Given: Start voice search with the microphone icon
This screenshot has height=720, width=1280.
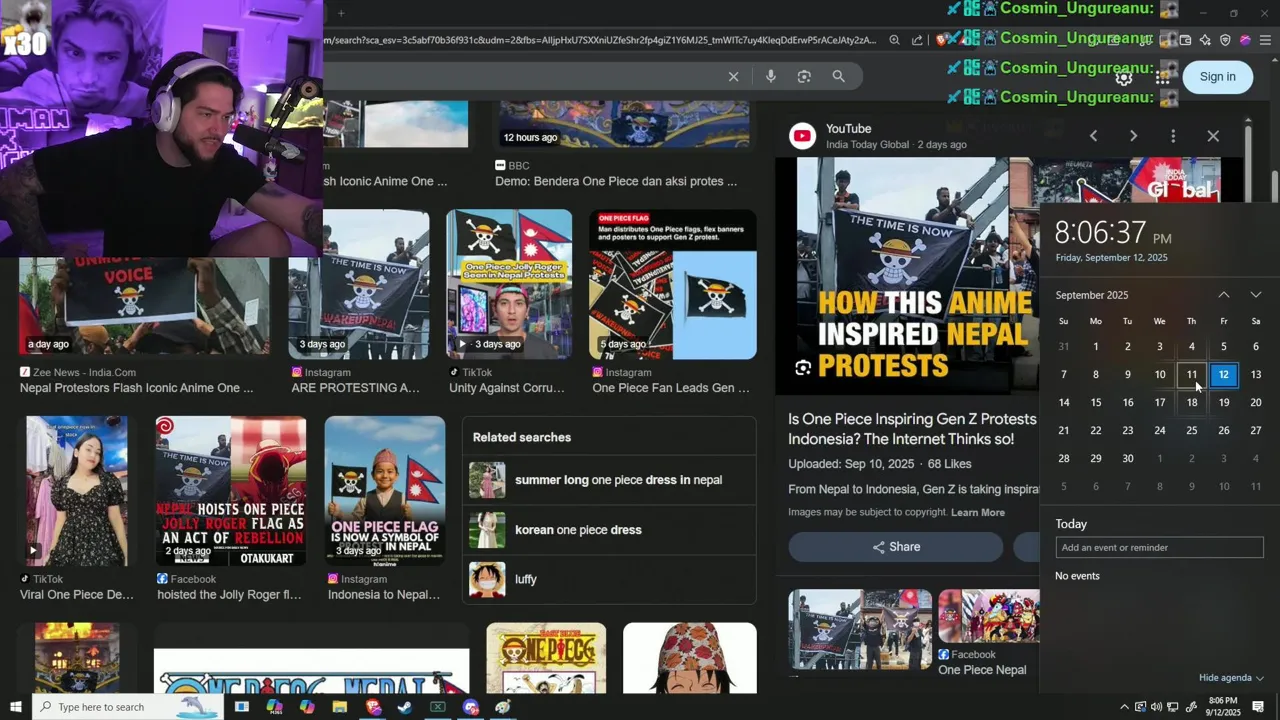Looking at the screenshot, I should click(770, 76).
